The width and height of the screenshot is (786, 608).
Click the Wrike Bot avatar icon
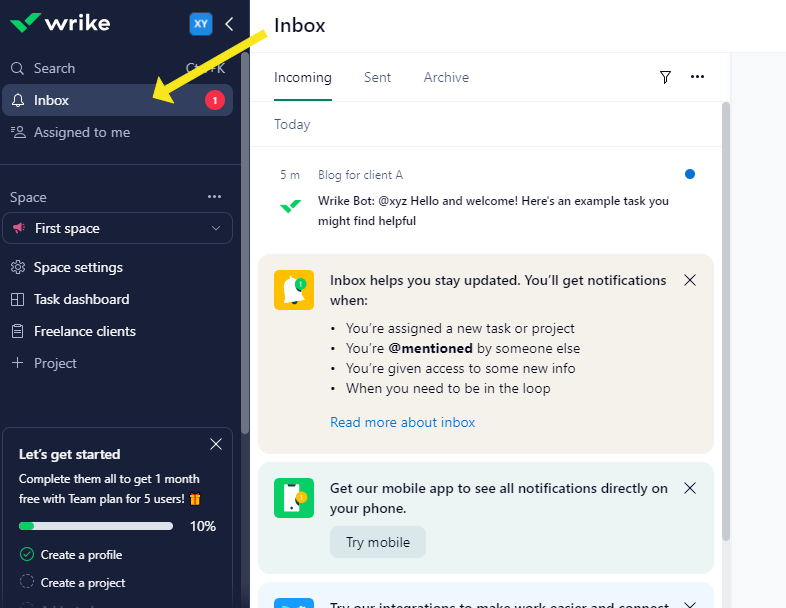[291, 206]
